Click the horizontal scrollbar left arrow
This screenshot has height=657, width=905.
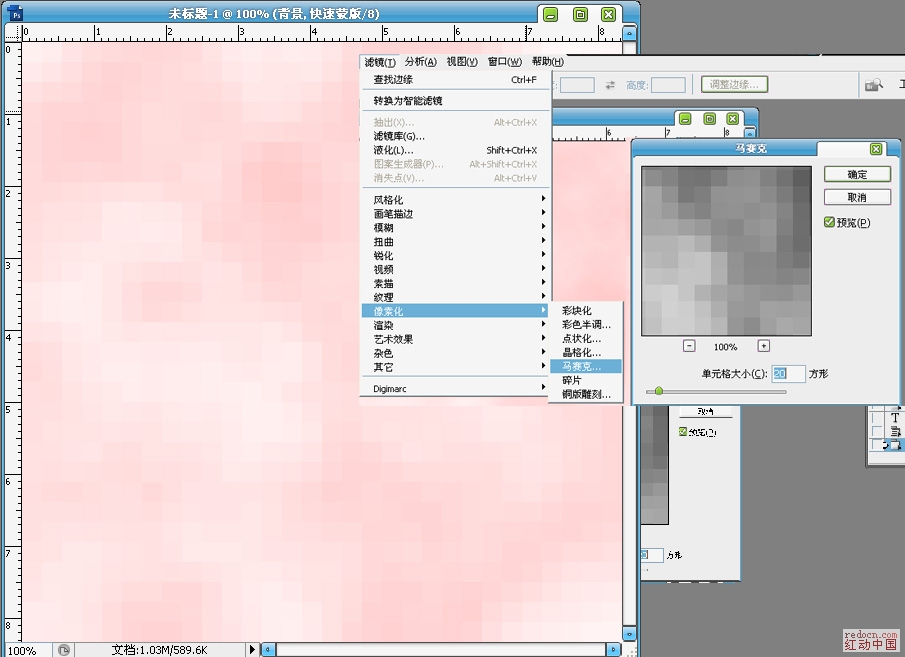[268, 650]
